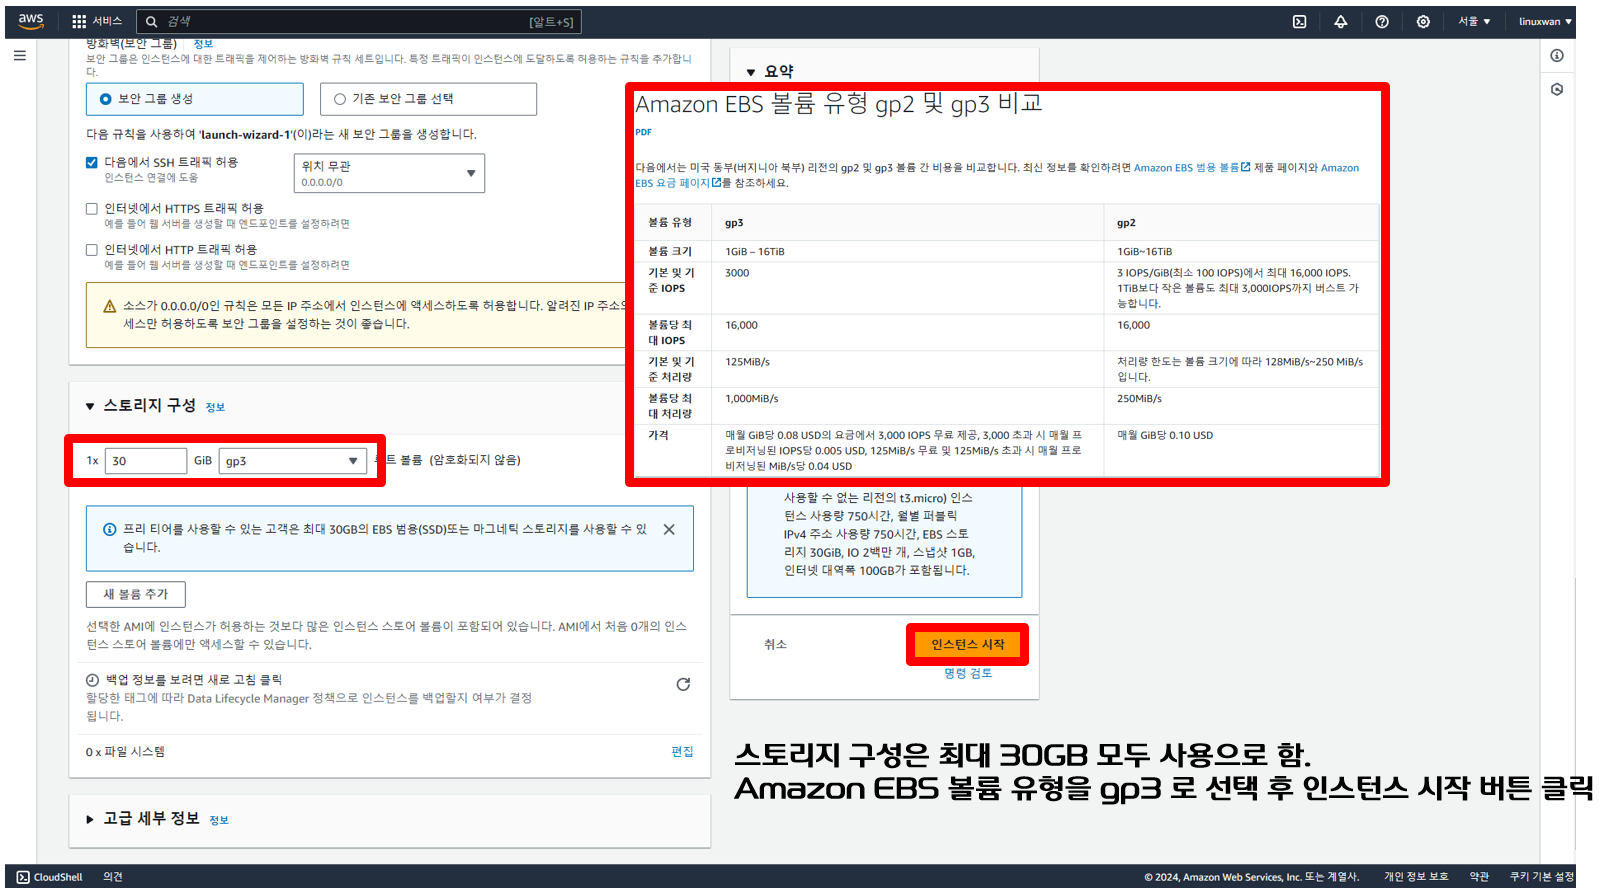Click 취소 to cancel the launch

(x=775, y=645)
